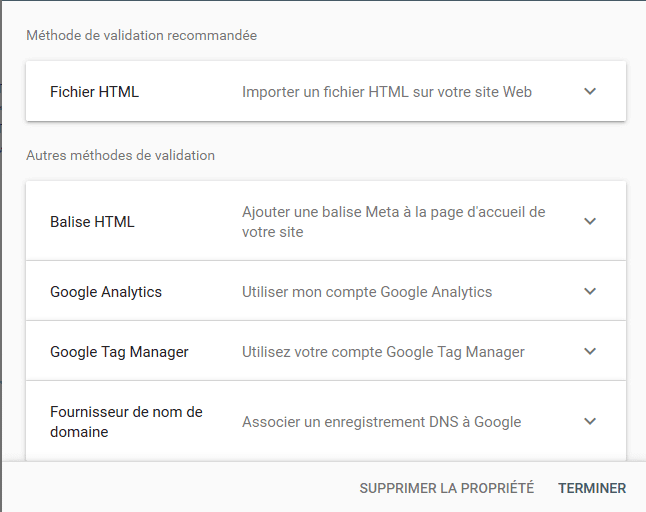The image size is (646, 512).
Task: Expand the Fournisseur de nom de domaine chevron
Action: tap(590, 422)
